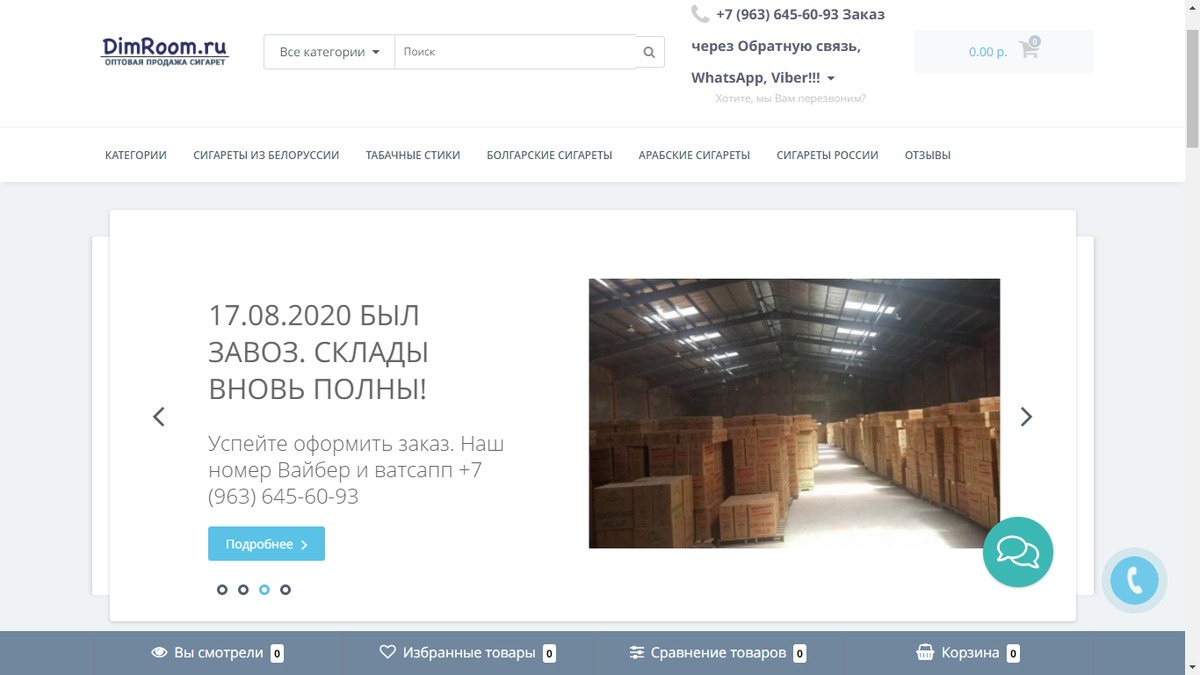Show next slide with right arrow
Viewport: 1200px width, 675px height.
(x=1026, y=417)
